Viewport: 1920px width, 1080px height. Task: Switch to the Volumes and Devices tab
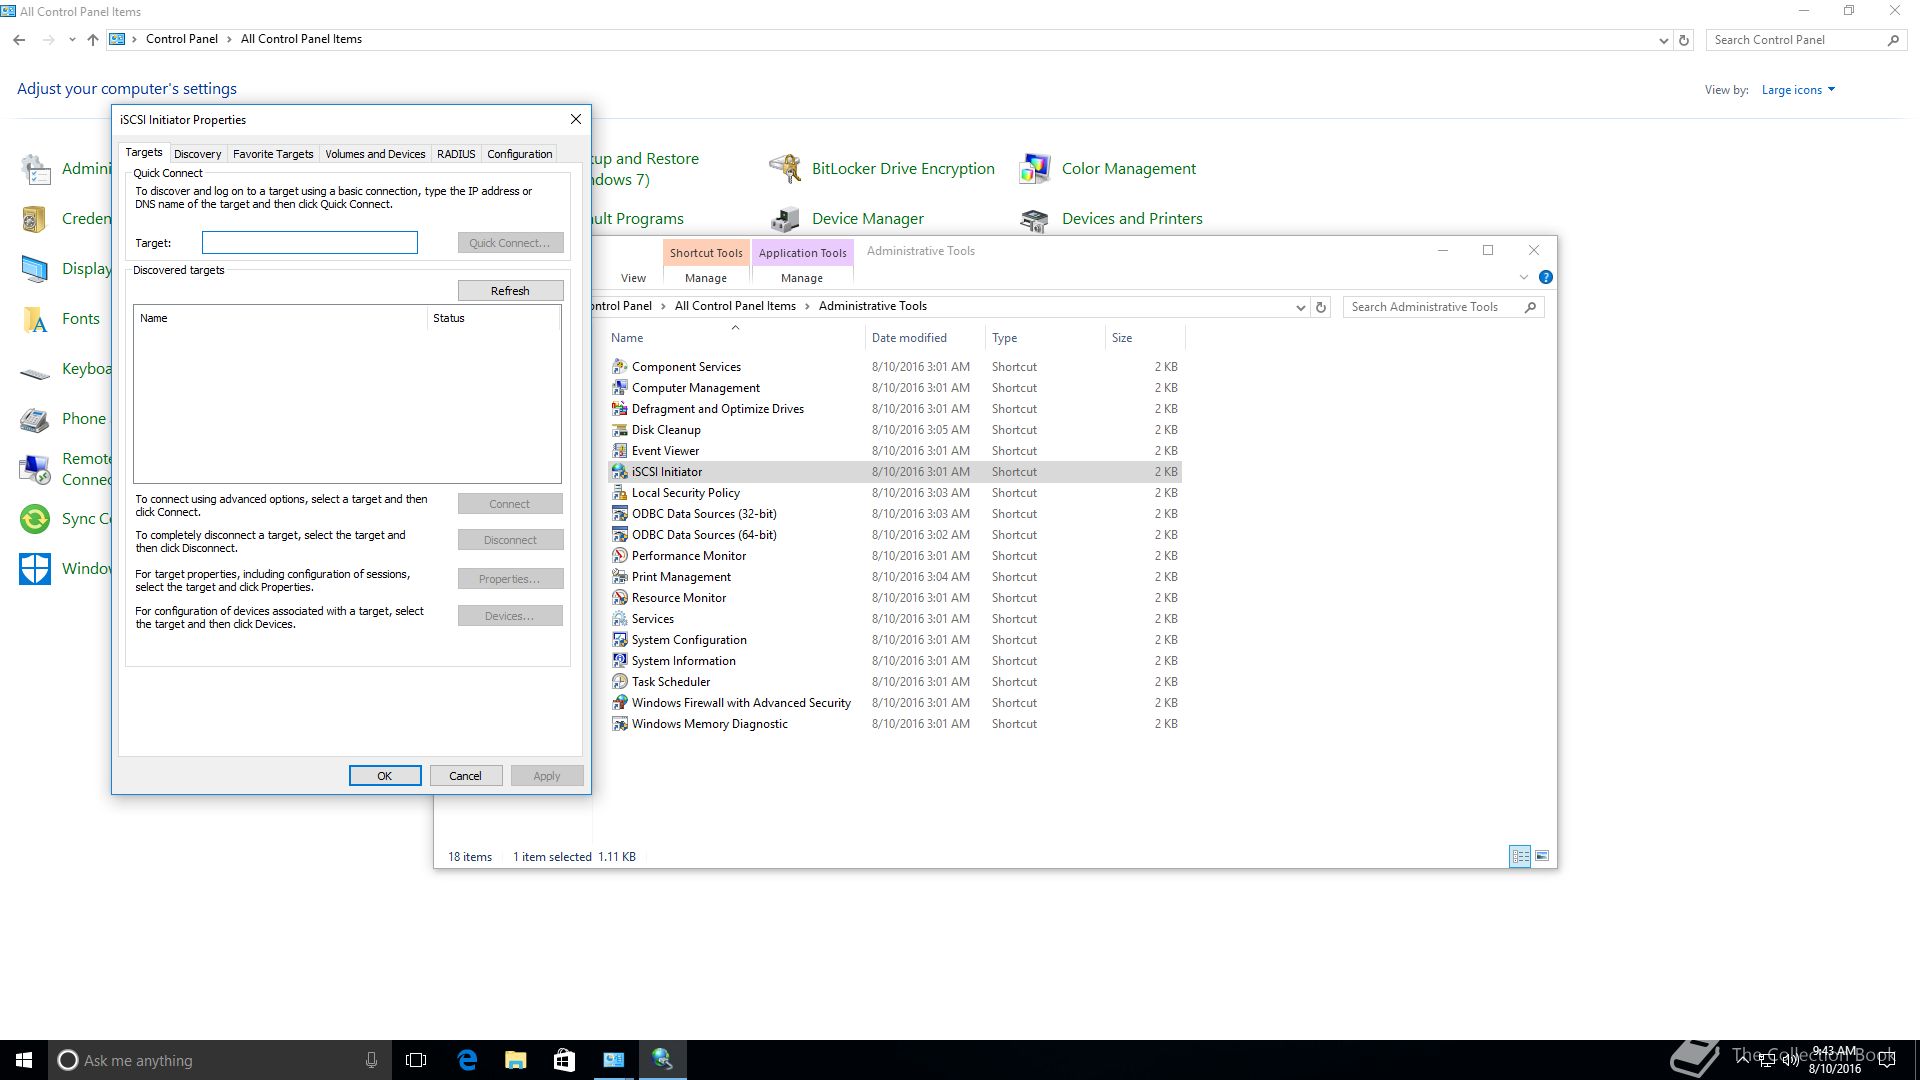(375, 154)
